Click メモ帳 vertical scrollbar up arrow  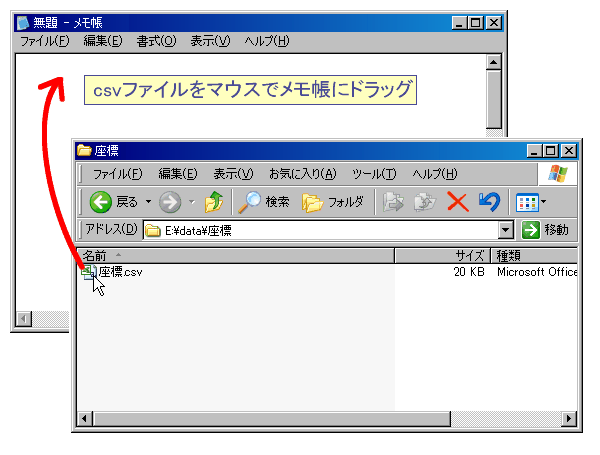tap(494, 62)
